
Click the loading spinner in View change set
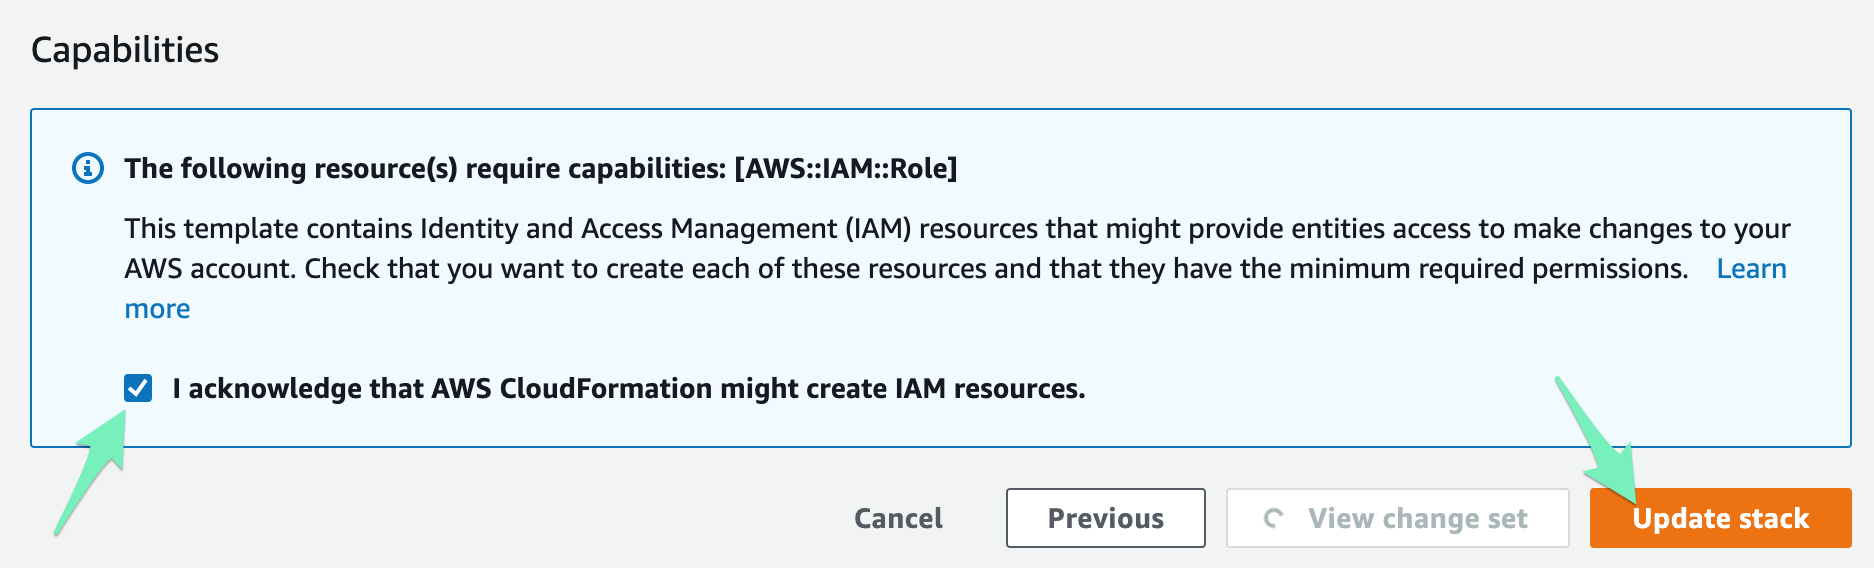pyautogui.click(x=1273, y=518)
